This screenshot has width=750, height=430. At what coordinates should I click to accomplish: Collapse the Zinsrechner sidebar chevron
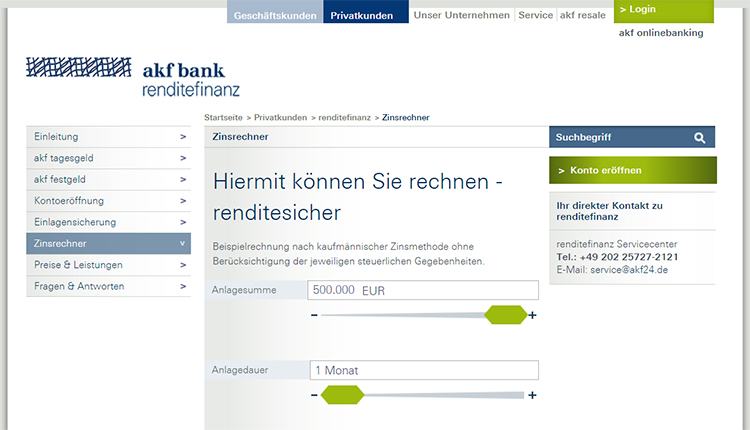[x=182, y=243]
